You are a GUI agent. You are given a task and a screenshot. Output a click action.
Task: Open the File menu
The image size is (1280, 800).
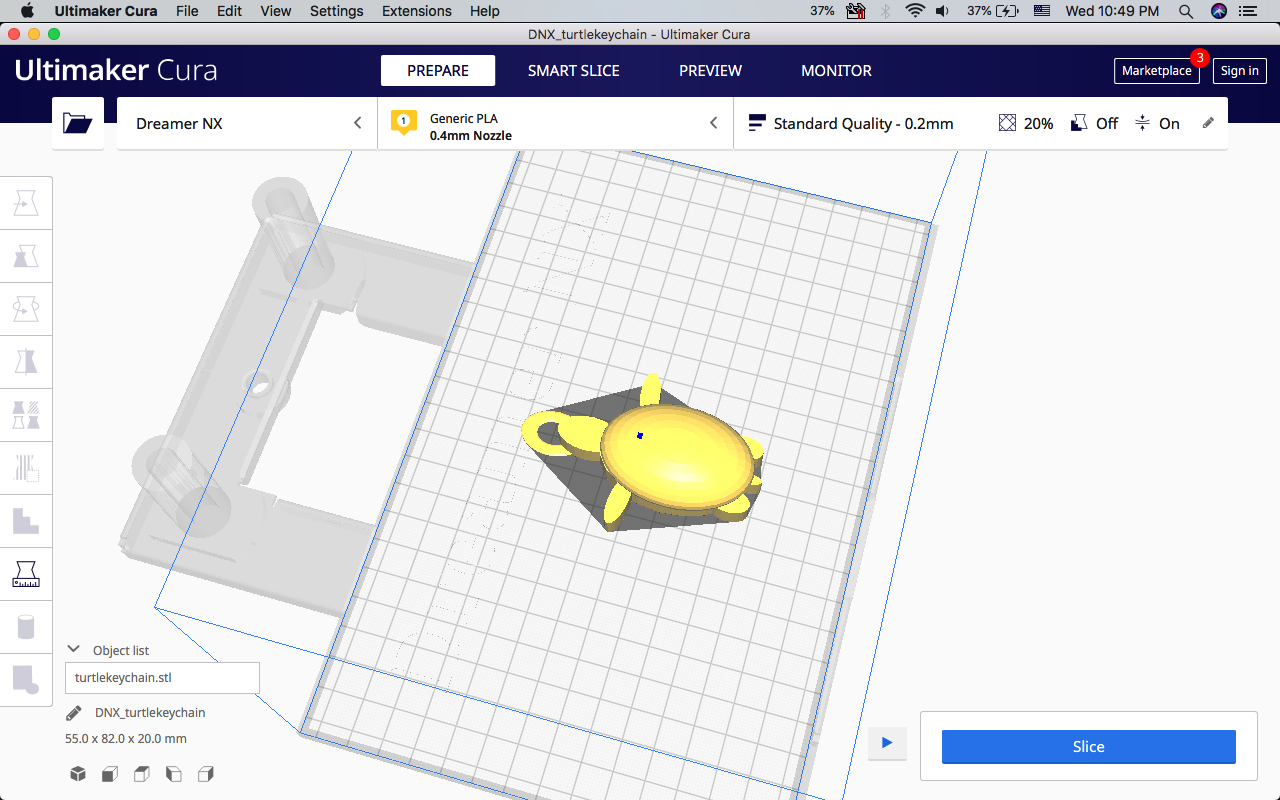[187, 11]
